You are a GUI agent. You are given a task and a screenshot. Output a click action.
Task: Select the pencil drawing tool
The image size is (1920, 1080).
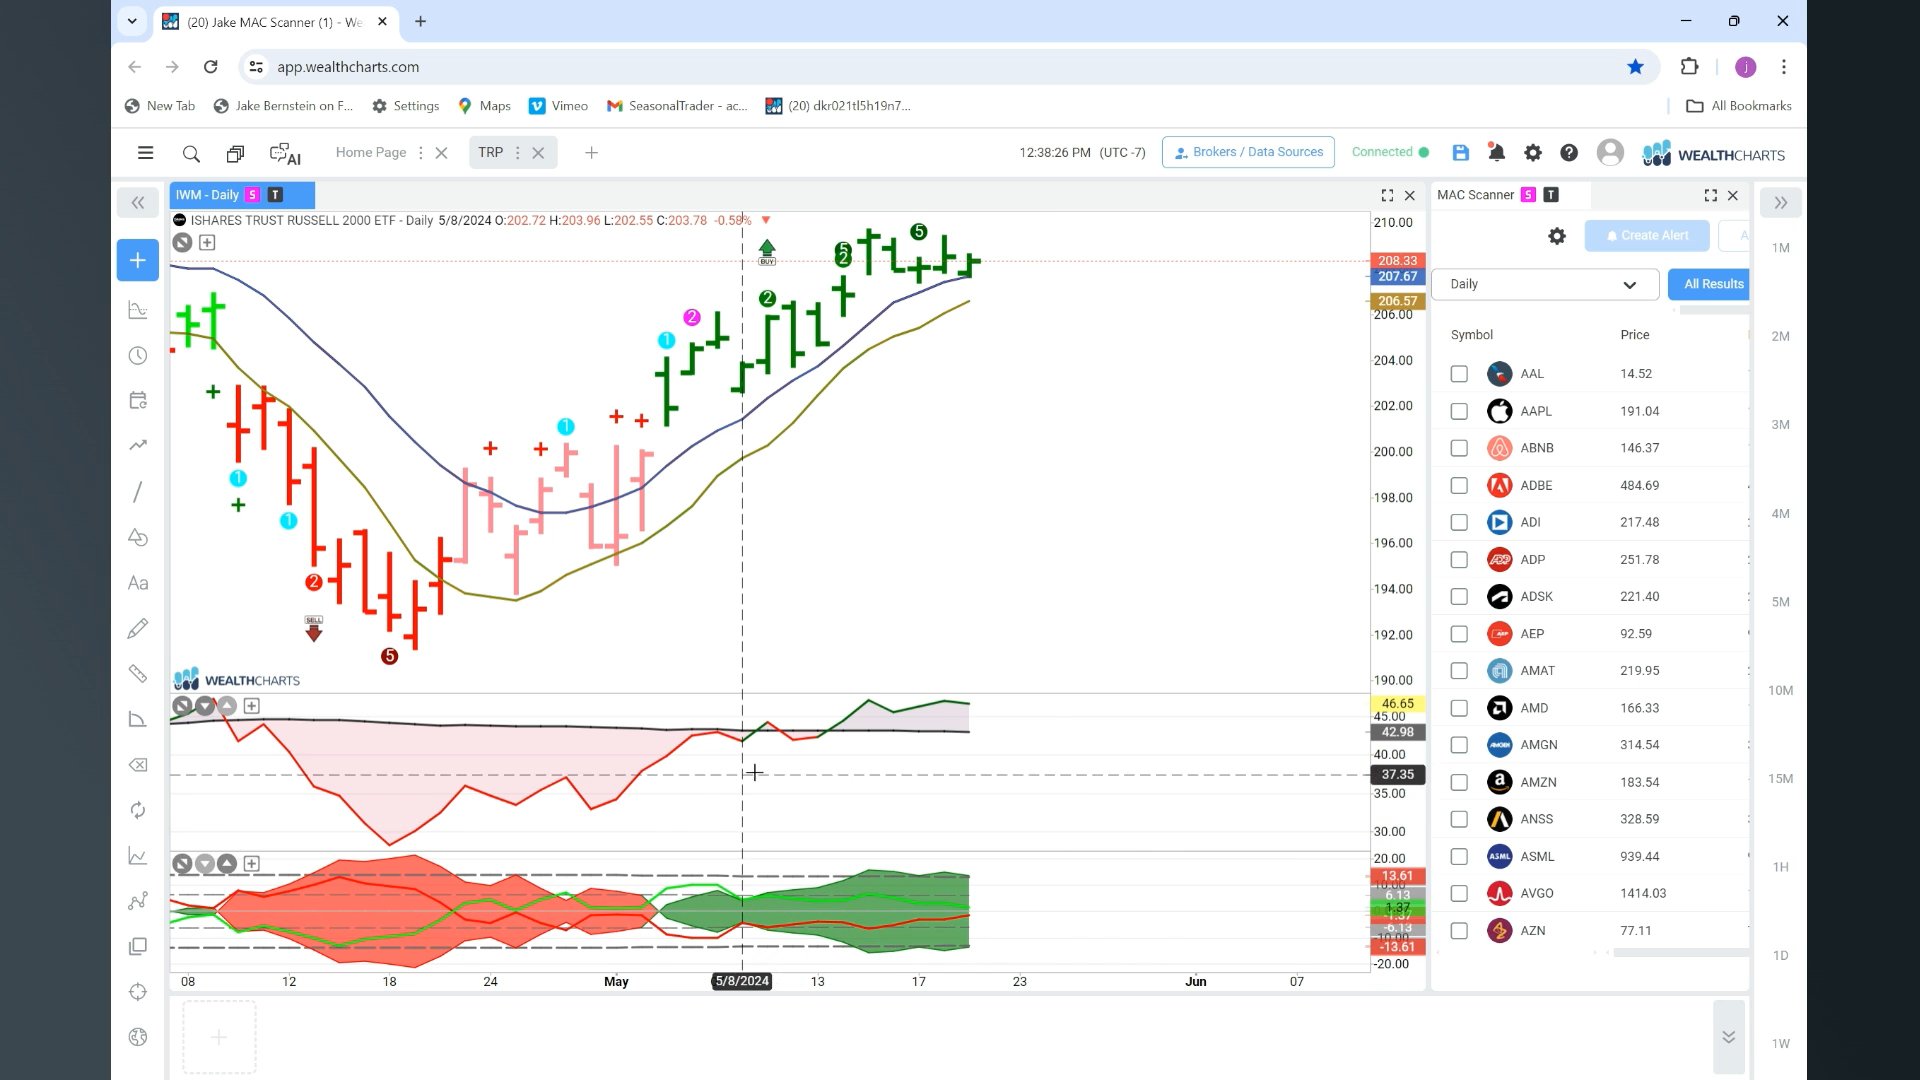[138, 628]
